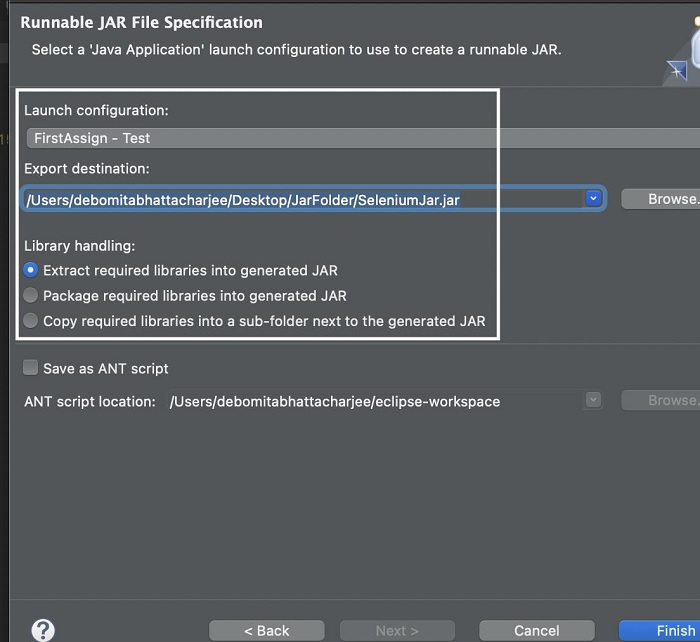Click the Launch configuration label
This screenshot has height=642, width=700.
[96, 110]
